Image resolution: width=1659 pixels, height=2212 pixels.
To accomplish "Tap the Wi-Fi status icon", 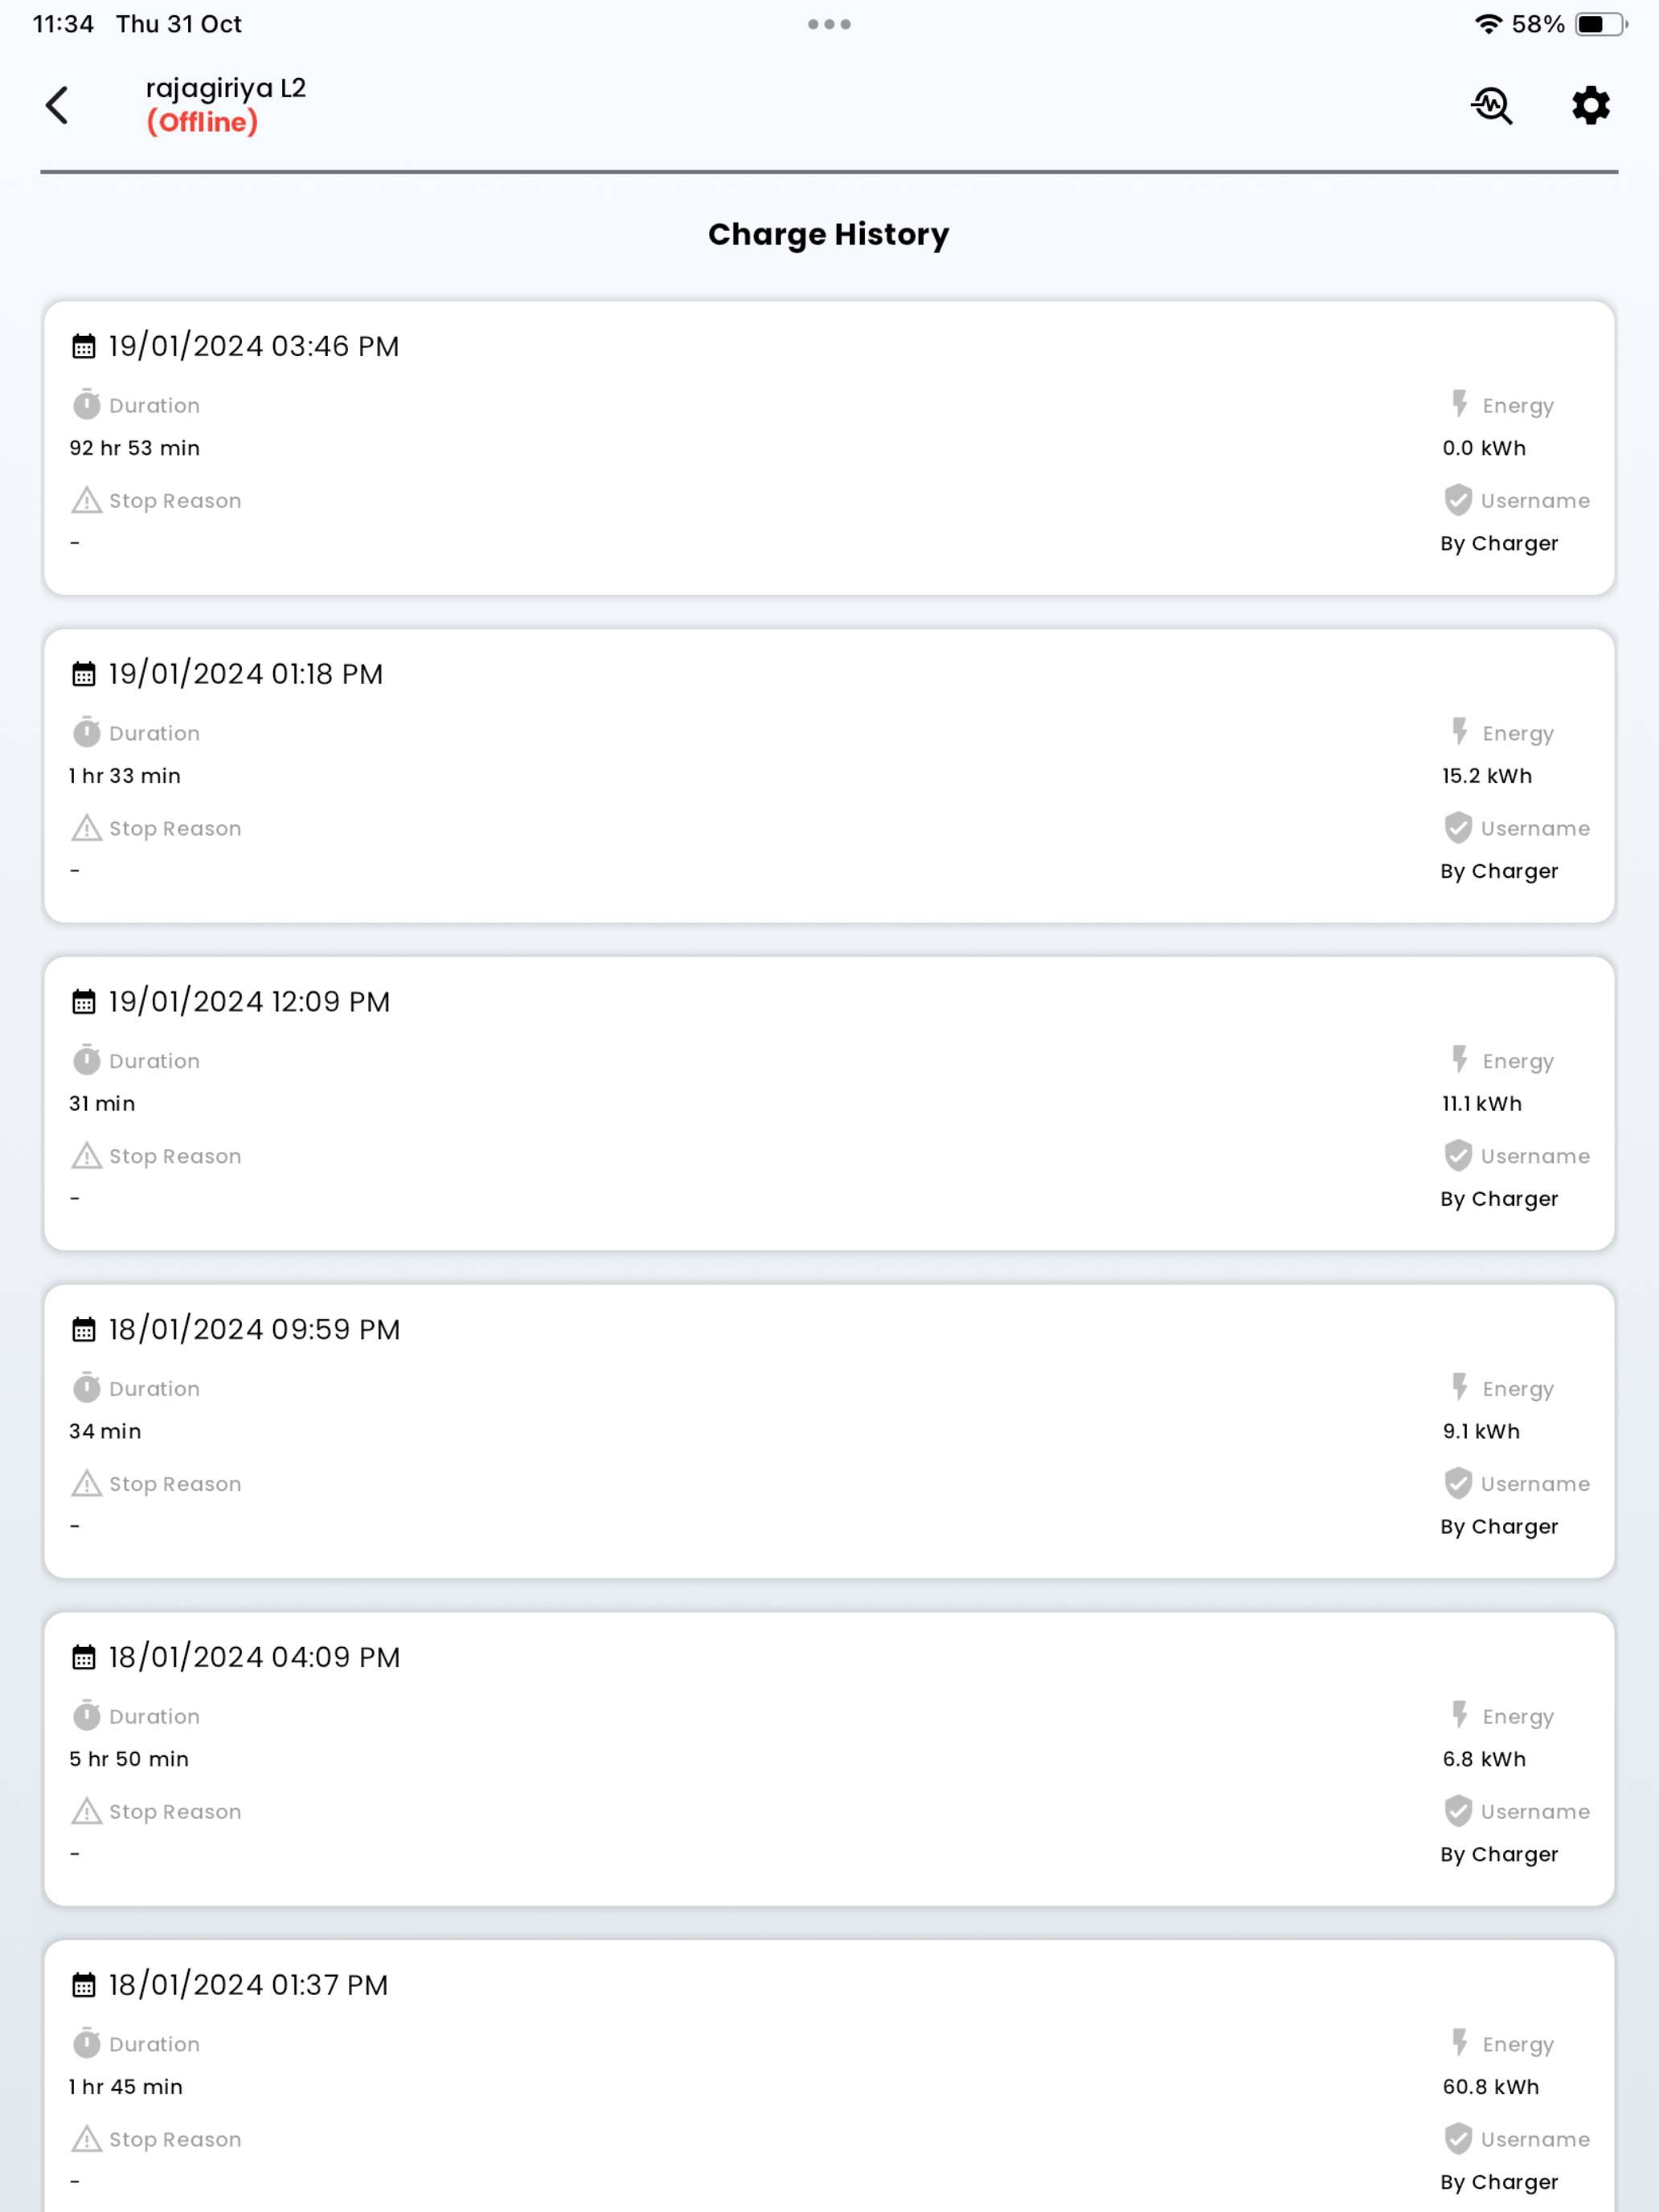I will (x=1488, y=24).
